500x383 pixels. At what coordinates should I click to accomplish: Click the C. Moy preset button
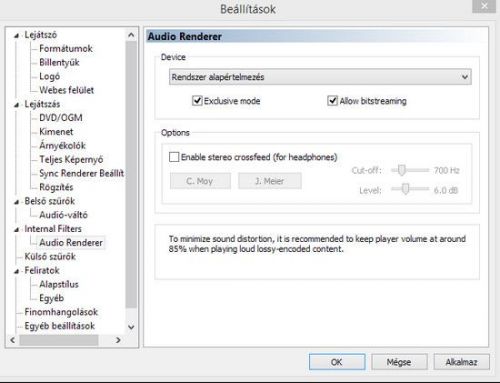click(x=200, y=181)
